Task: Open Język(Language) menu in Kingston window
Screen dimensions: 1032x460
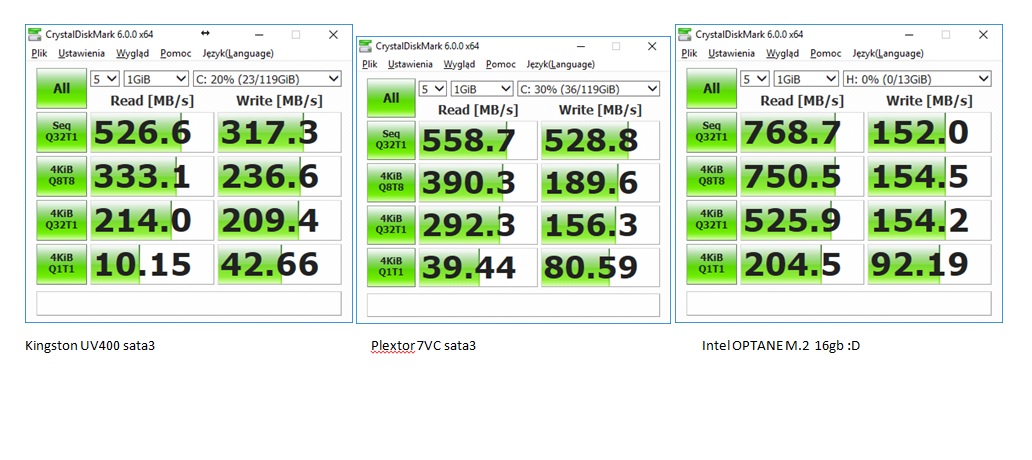Action: pos(238,53)
